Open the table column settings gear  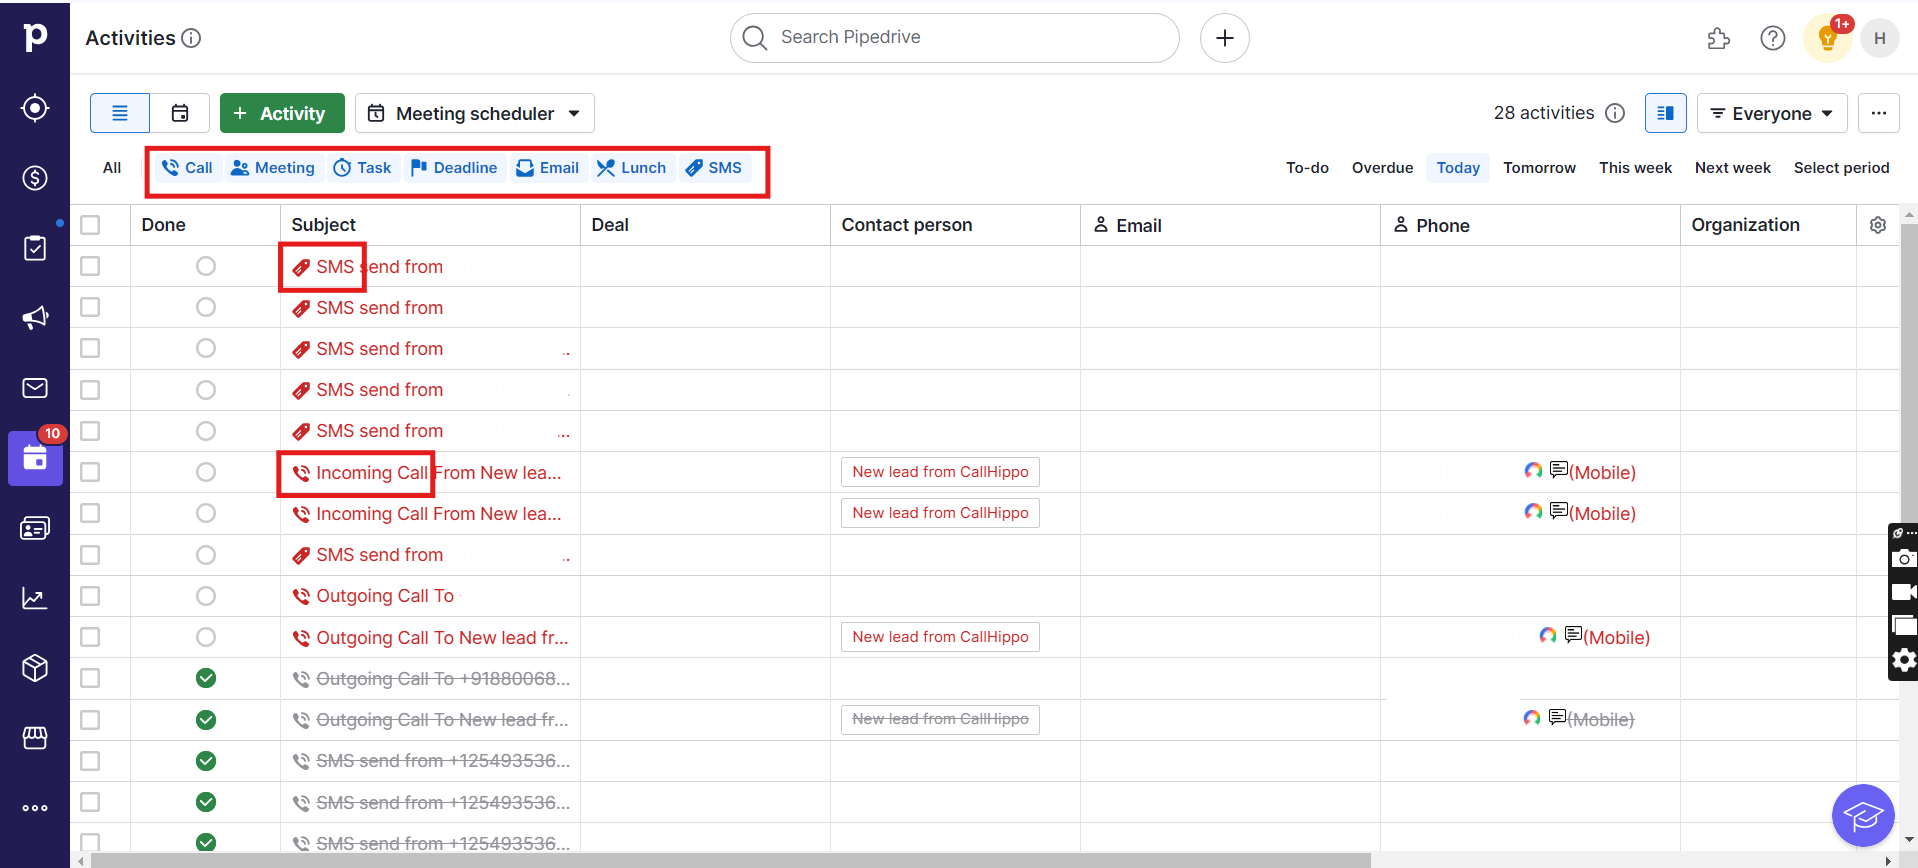(x=1878, y=225)
